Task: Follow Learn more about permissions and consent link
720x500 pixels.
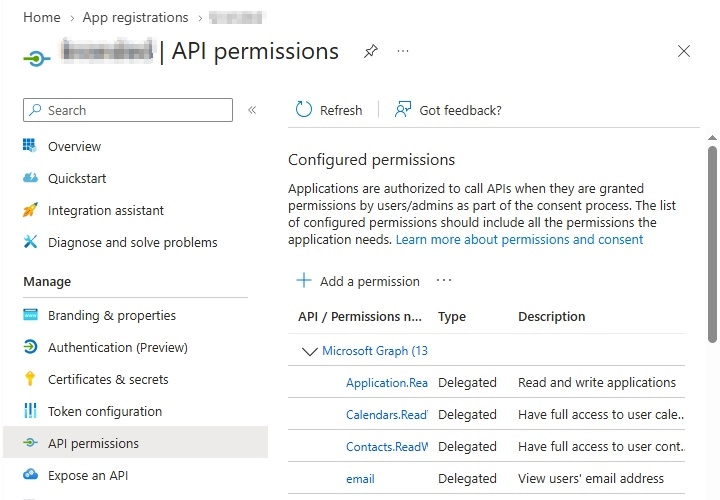Action: pyautogui.click(x=519, y=239)
